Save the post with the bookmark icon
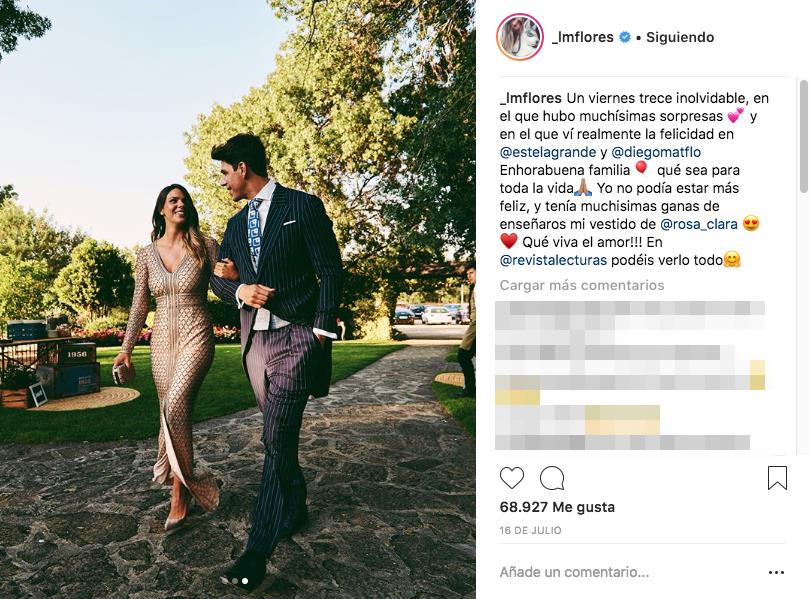 point(777,478)
